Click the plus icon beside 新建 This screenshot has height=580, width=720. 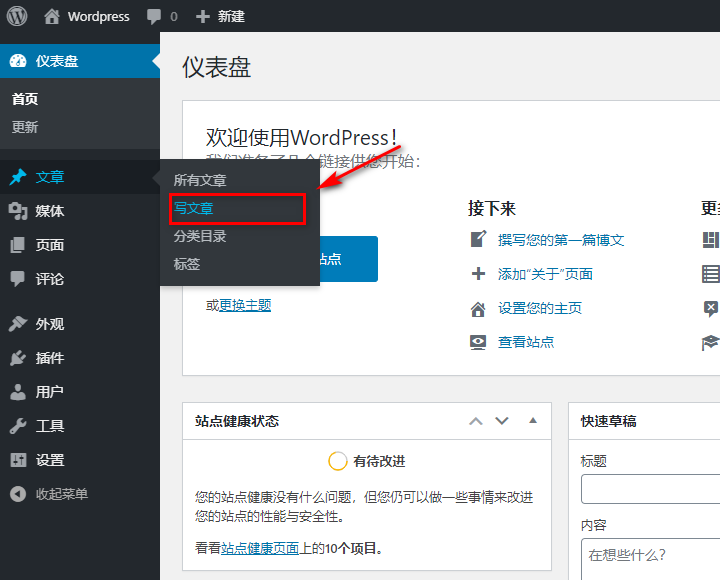click(202, 17)
